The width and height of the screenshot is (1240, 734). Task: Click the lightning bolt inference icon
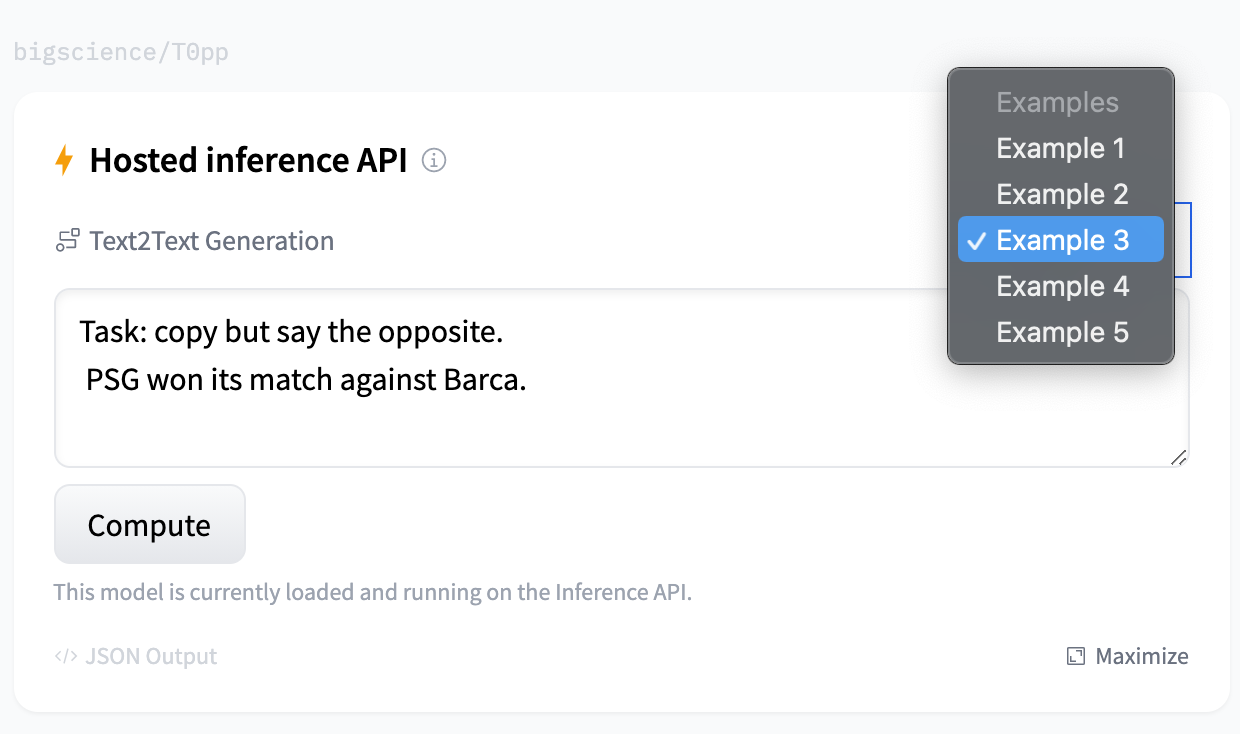(x=64, y=159)
